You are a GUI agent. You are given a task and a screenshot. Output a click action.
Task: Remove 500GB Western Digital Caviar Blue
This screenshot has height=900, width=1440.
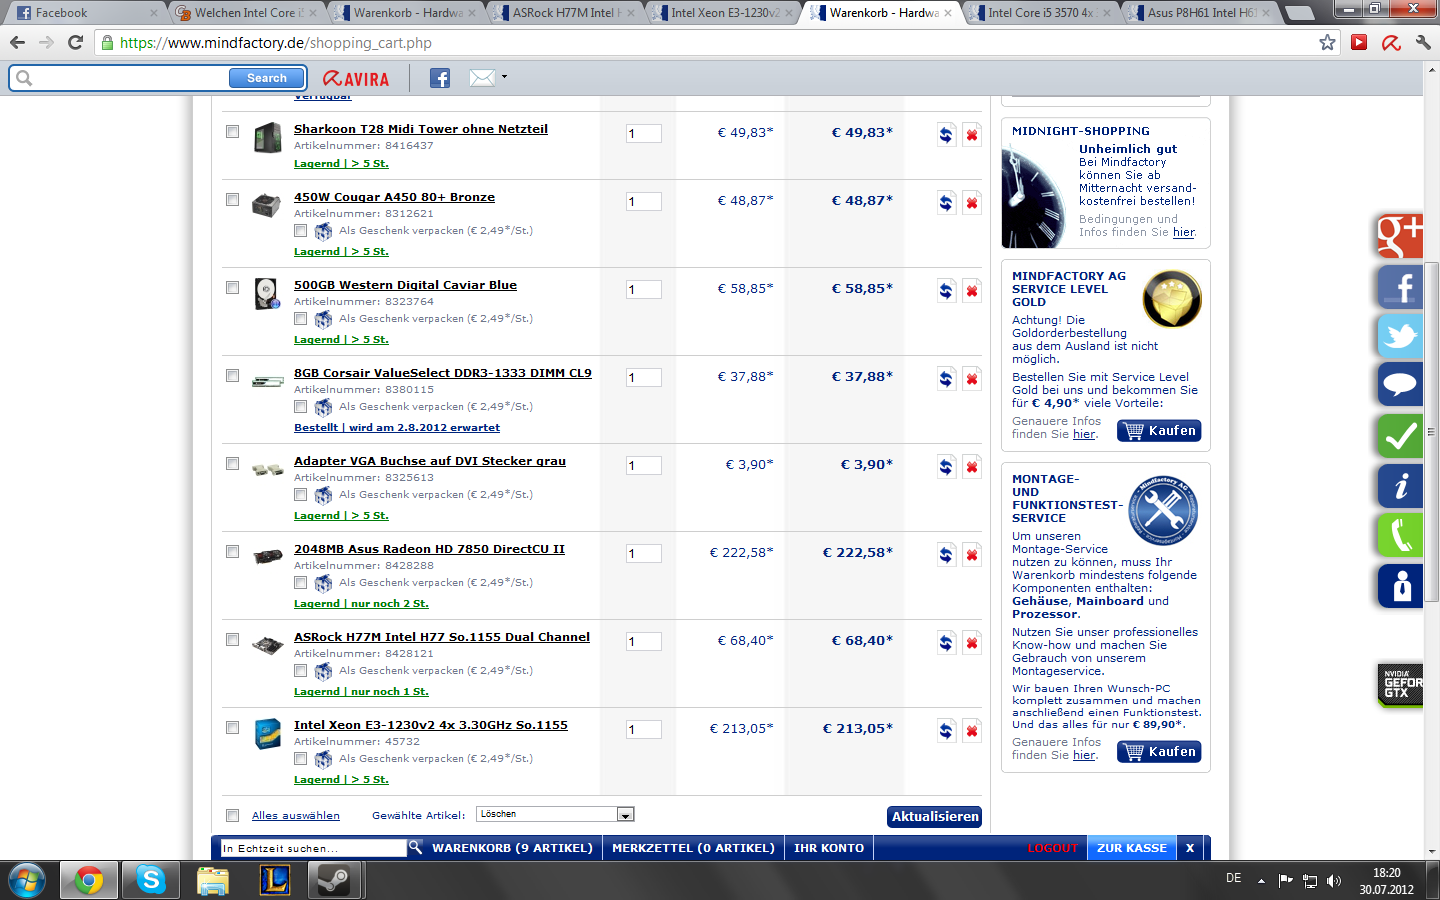coord(971,291)
